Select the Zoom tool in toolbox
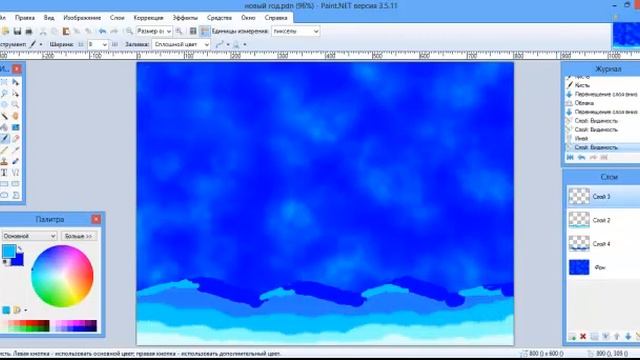This screenshot has height=360, width=640. click(16, 104)
